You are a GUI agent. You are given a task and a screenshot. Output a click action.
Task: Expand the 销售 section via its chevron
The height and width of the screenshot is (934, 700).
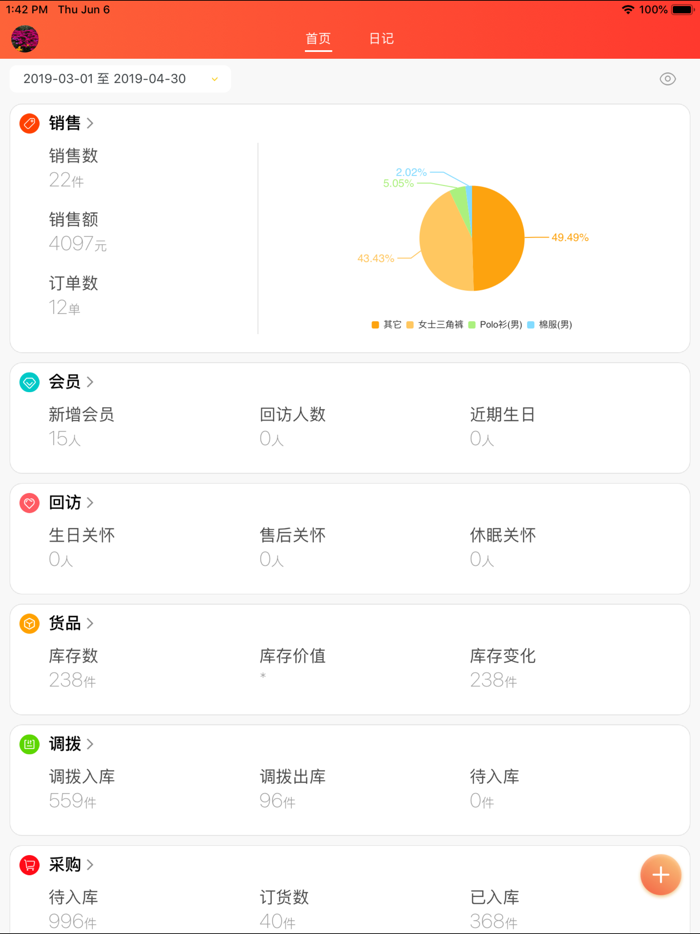click(x=90, y=123)
